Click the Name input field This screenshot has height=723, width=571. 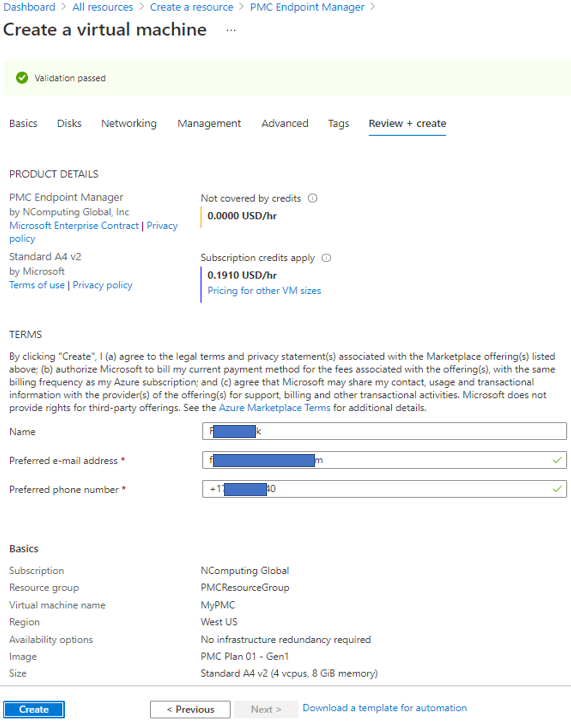point(384,431)
